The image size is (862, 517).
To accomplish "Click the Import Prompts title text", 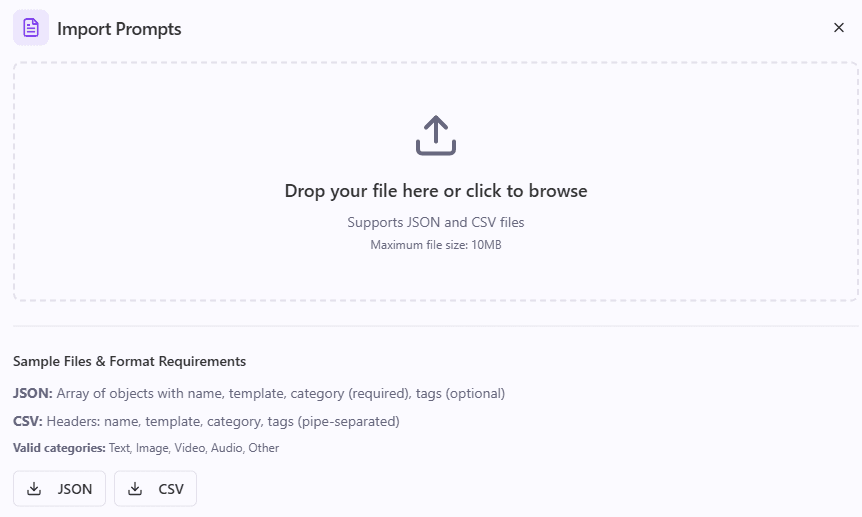I will (119, 29).
